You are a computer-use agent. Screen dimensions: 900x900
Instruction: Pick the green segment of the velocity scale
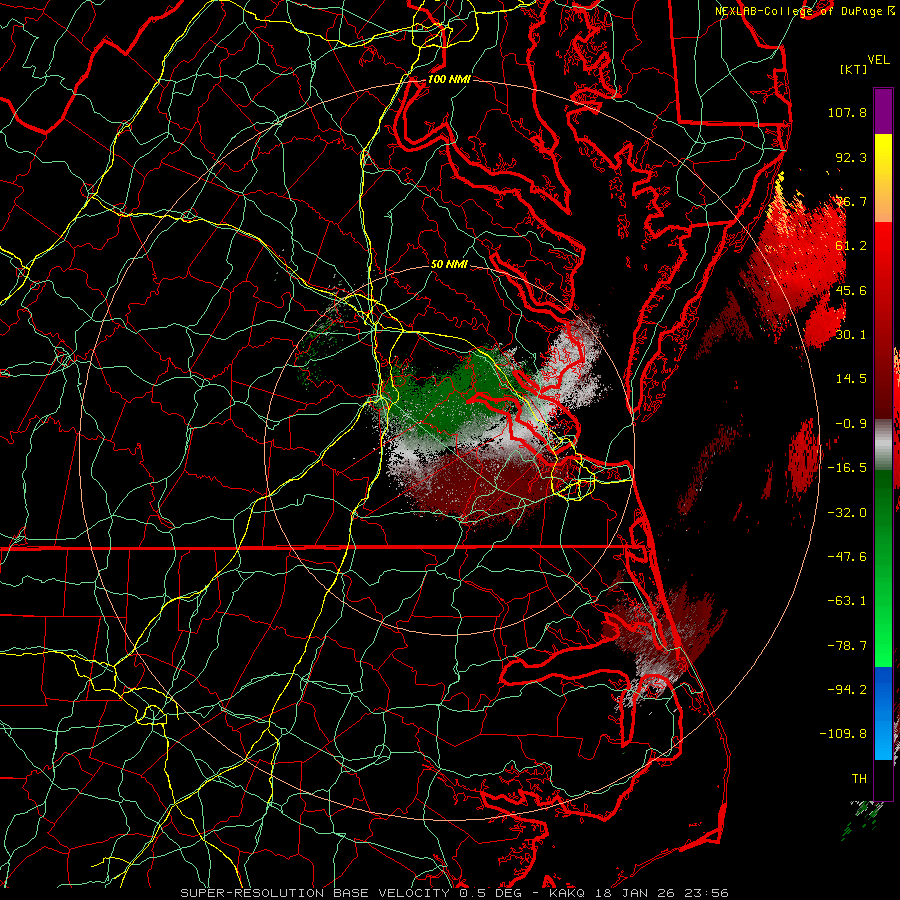click(883, 568)
